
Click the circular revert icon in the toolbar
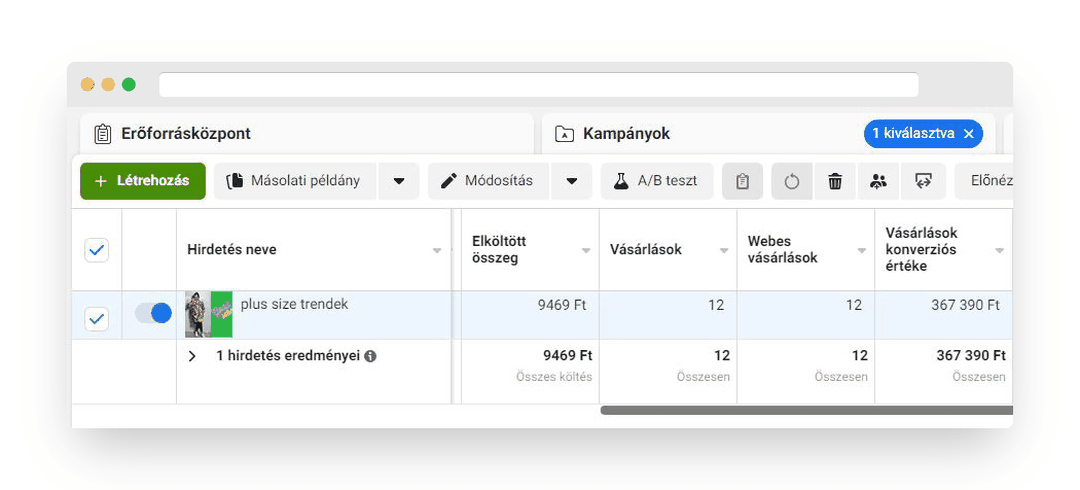792,181
